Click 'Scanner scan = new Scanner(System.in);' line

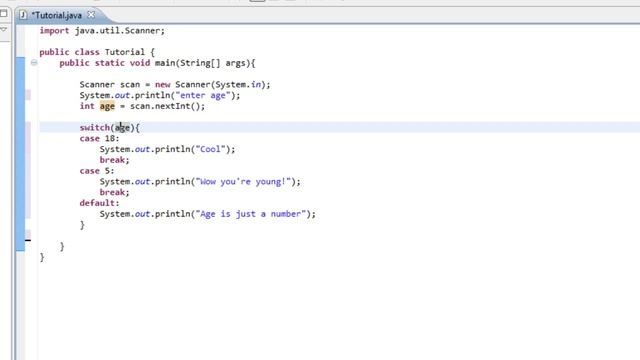pos(175,84)
